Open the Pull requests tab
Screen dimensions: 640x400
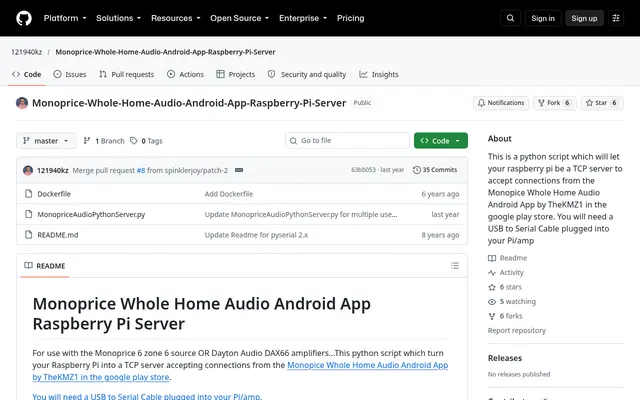pos(127,74)
